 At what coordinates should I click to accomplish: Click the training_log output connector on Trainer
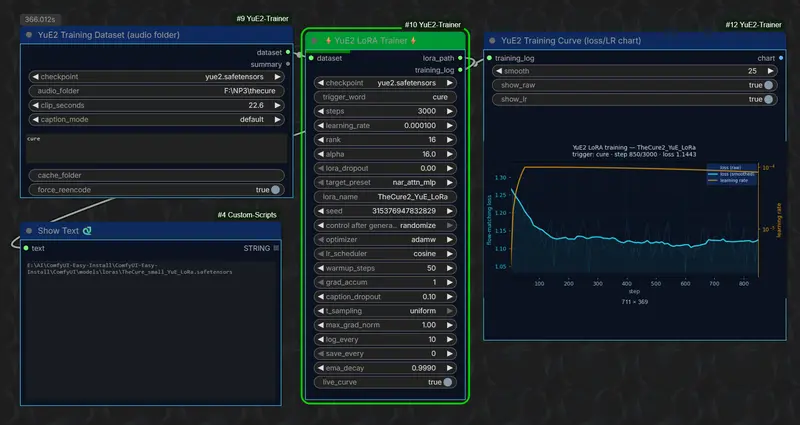(460, 70)
